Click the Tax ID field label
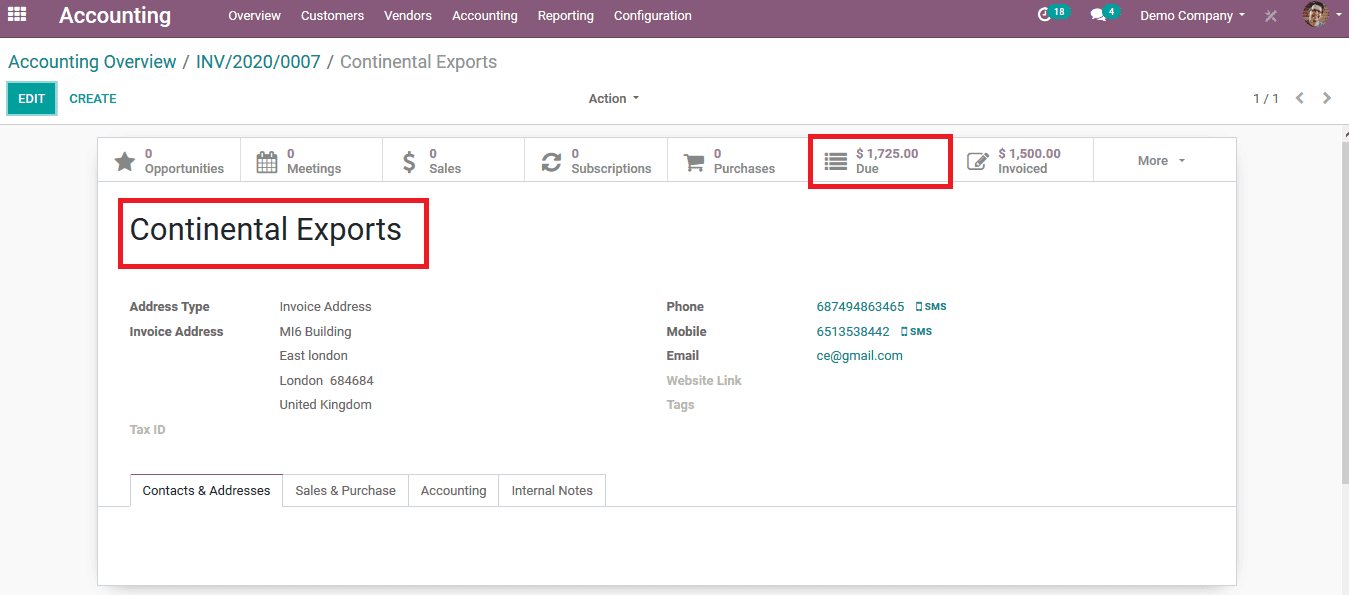 148,430
